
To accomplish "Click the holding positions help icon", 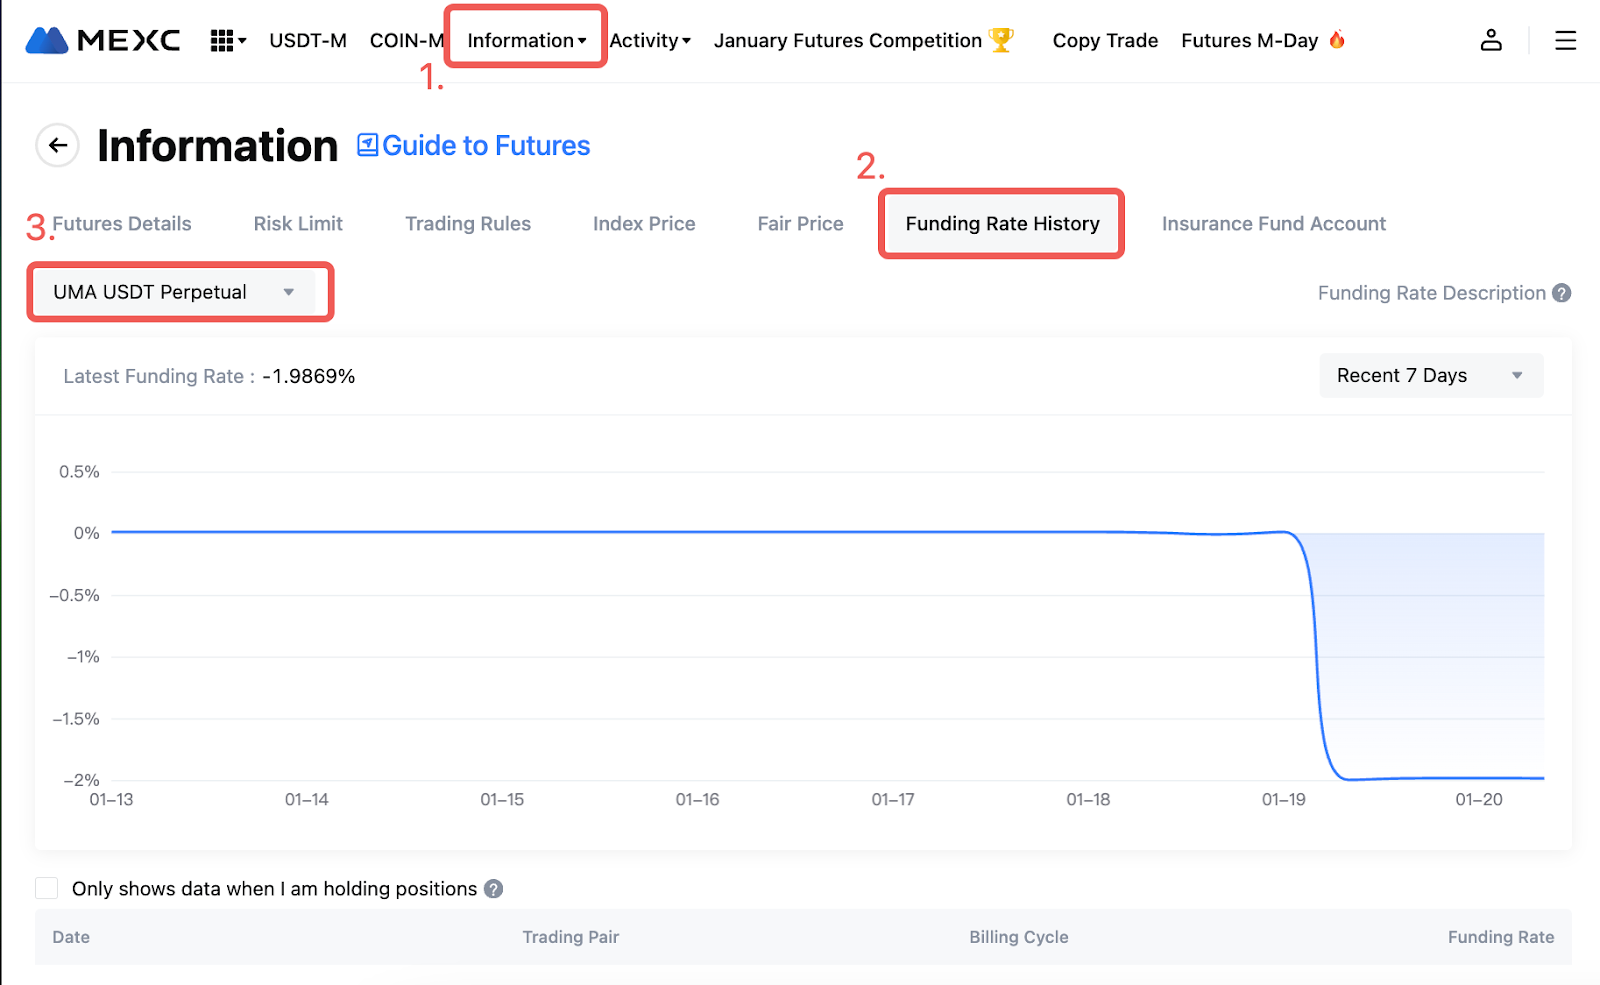I will coord(493,889).
